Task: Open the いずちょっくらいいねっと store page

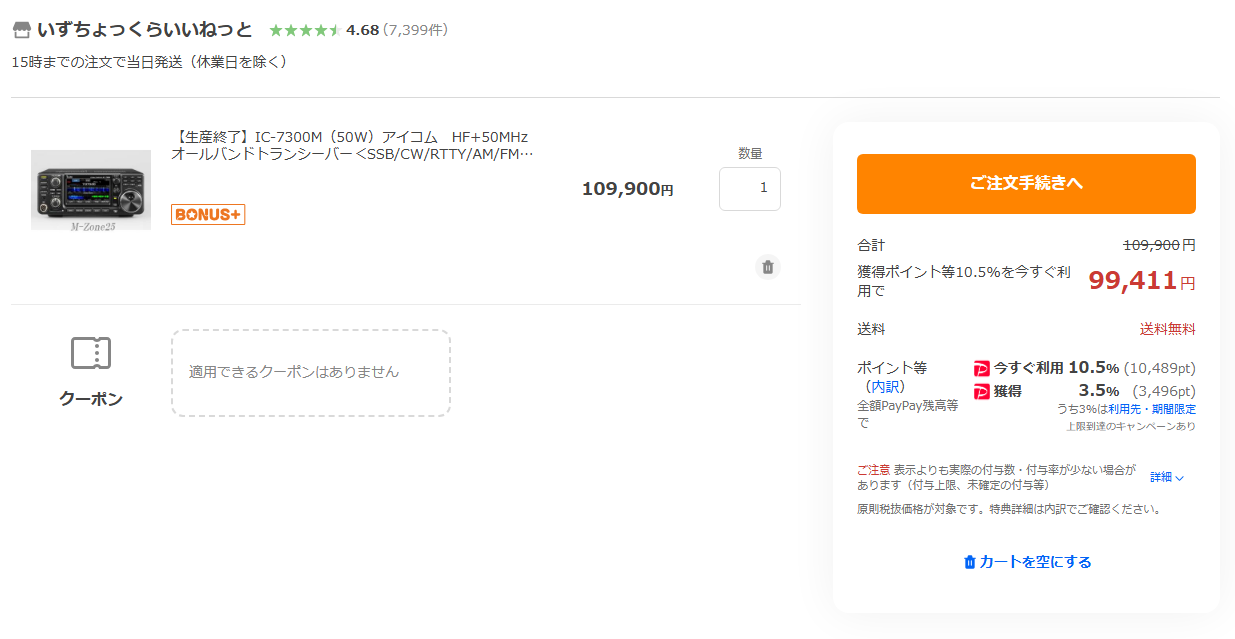Action: pos(144,30)
